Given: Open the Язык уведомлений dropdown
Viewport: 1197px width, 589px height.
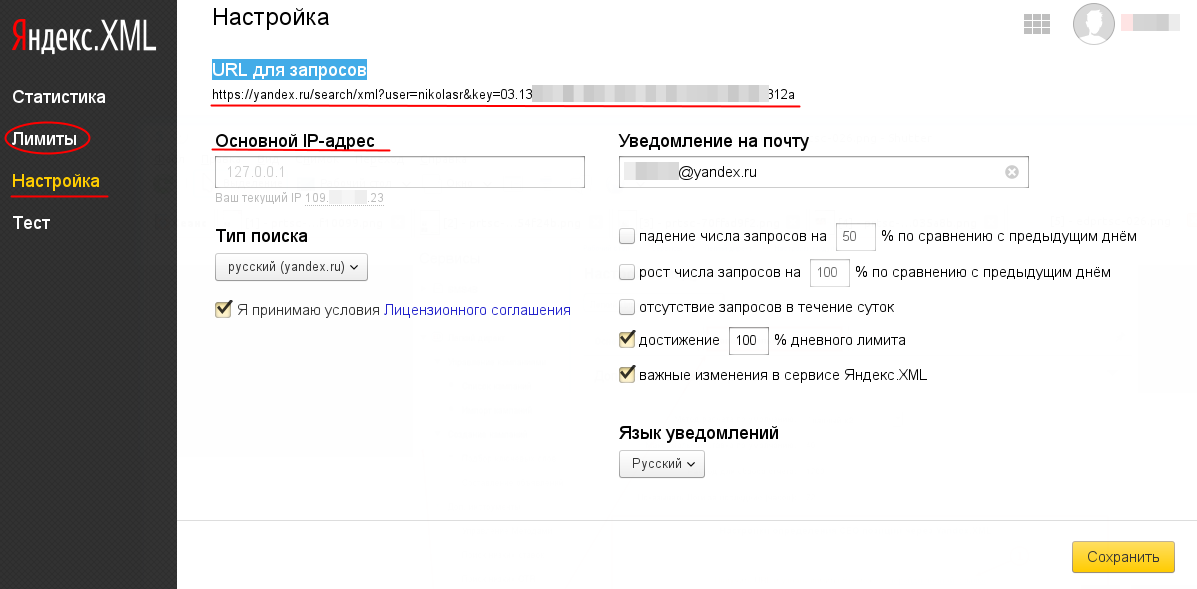Looking at the screenshot, I should pyautogui.click(x=662, y=464).
